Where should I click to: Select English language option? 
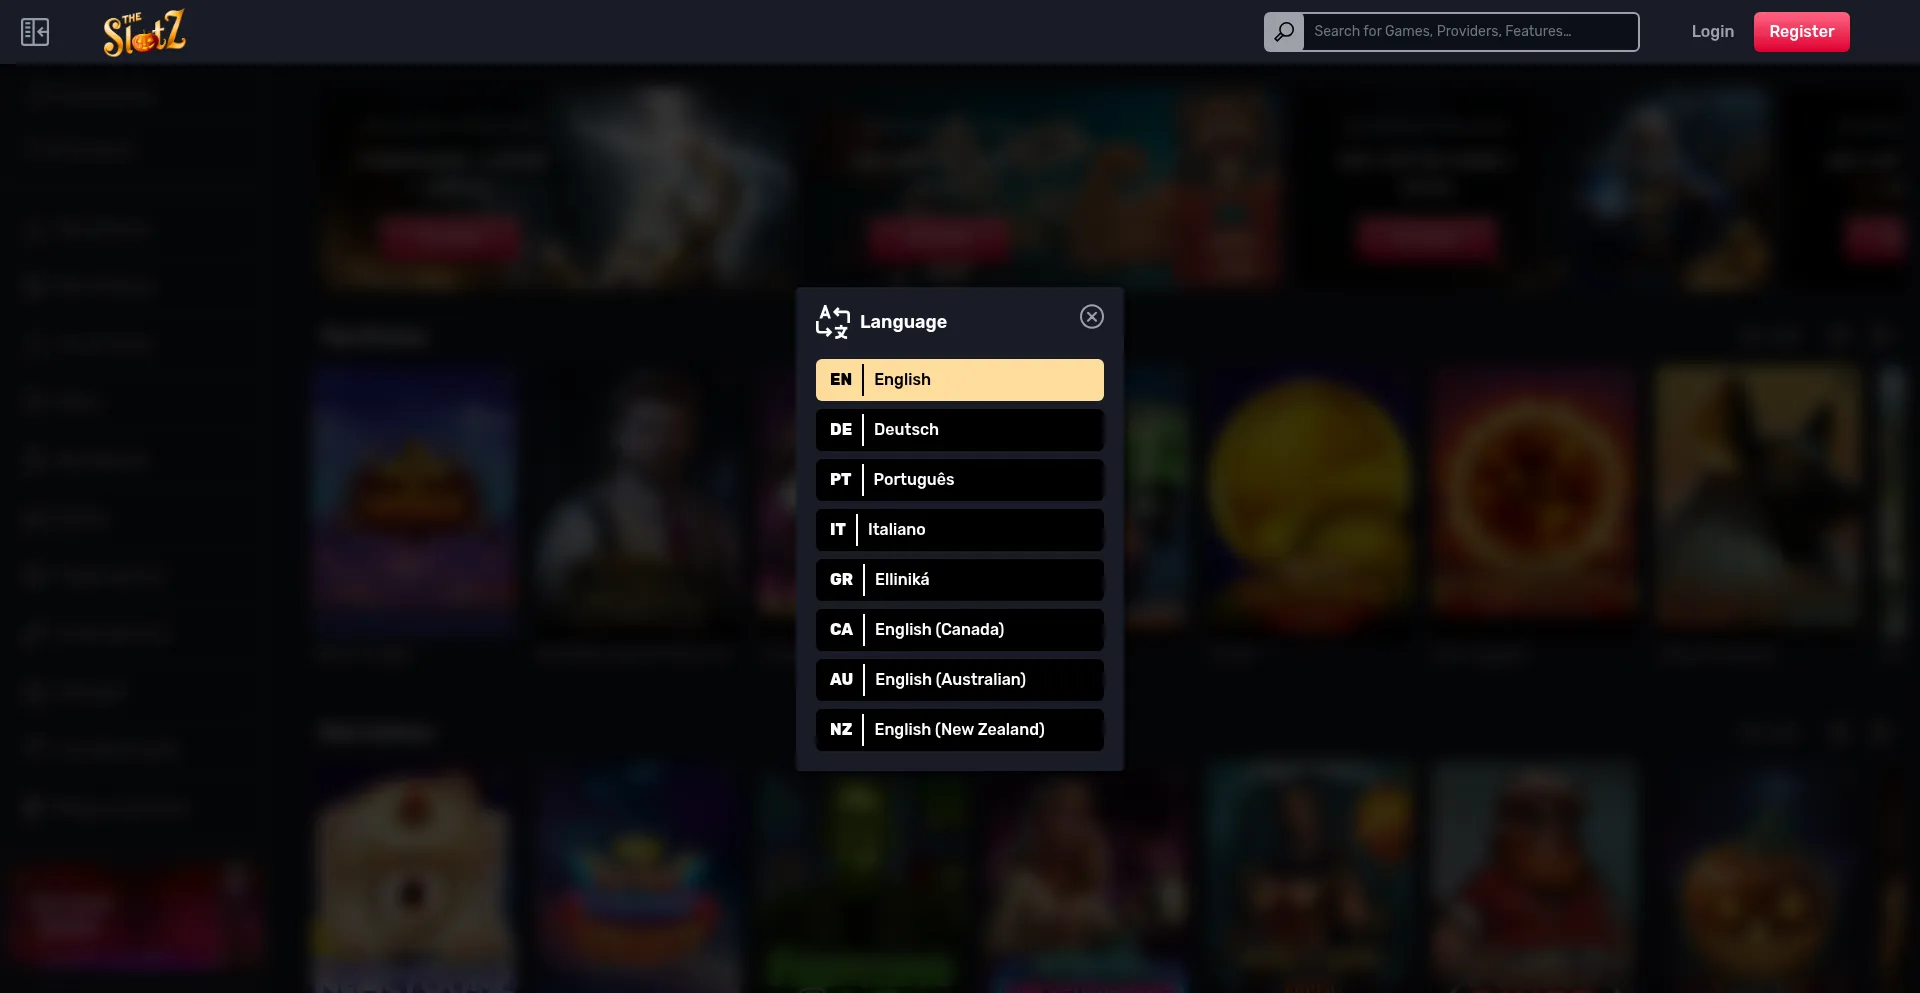click(960, 380)
